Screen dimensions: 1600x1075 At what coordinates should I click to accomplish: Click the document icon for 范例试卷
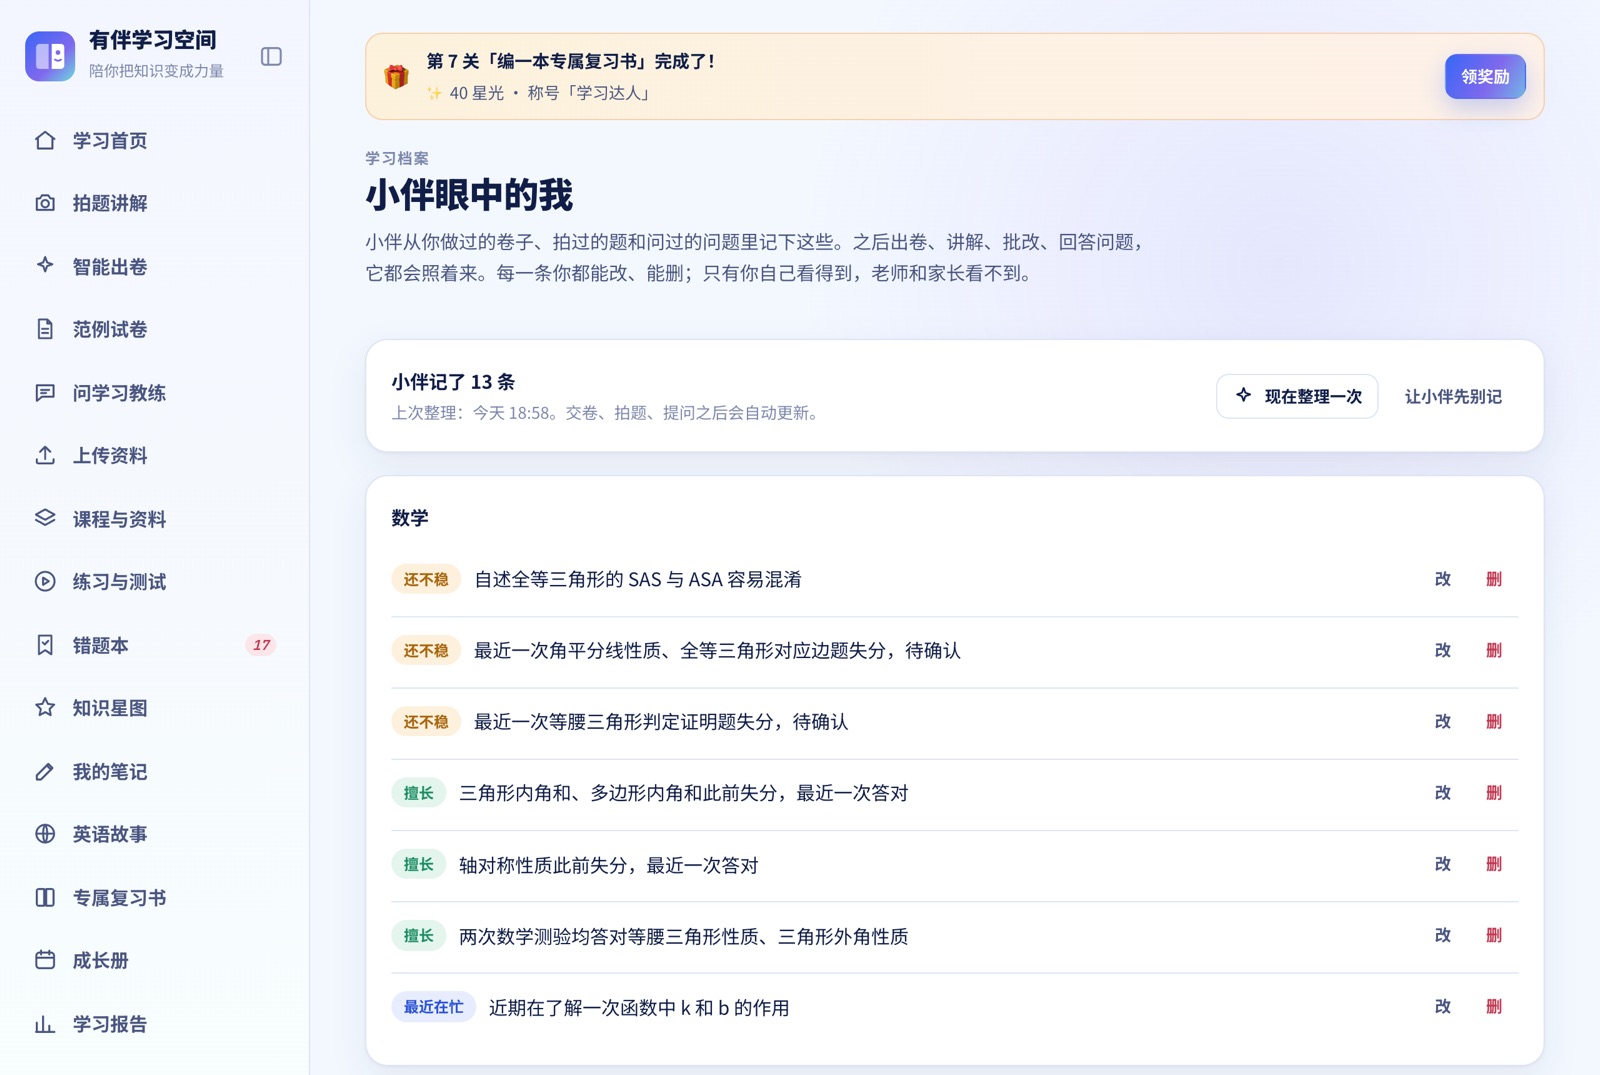[45, 329]
